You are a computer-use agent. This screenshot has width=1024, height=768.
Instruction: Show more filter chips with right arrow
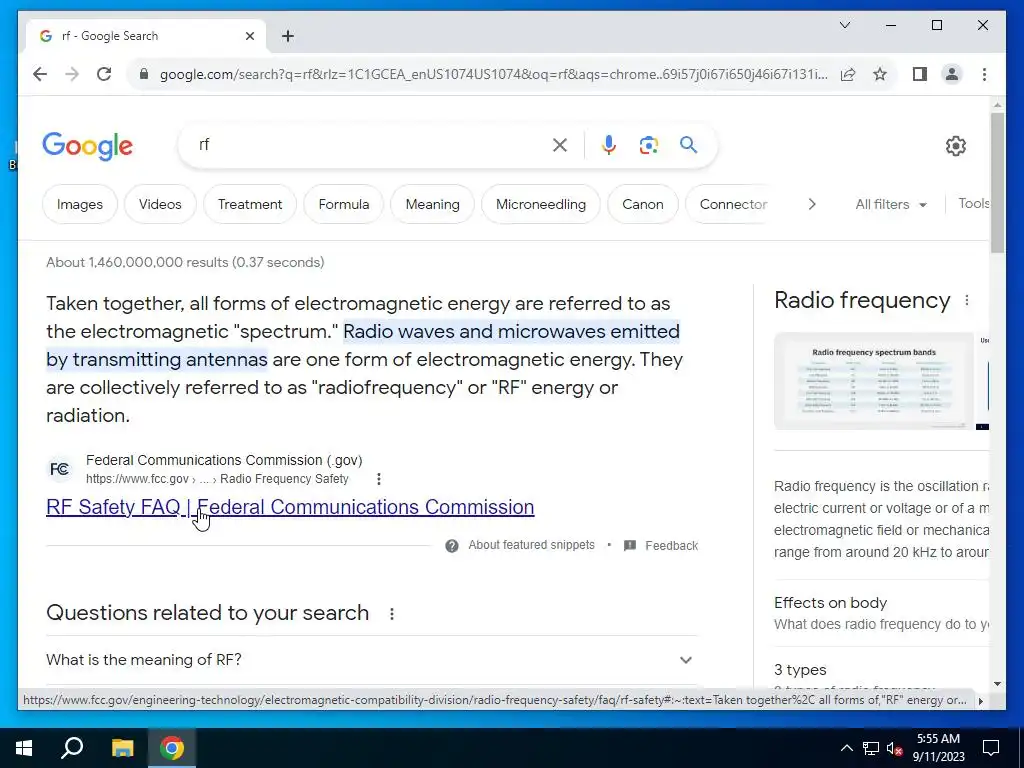point(812,204)
